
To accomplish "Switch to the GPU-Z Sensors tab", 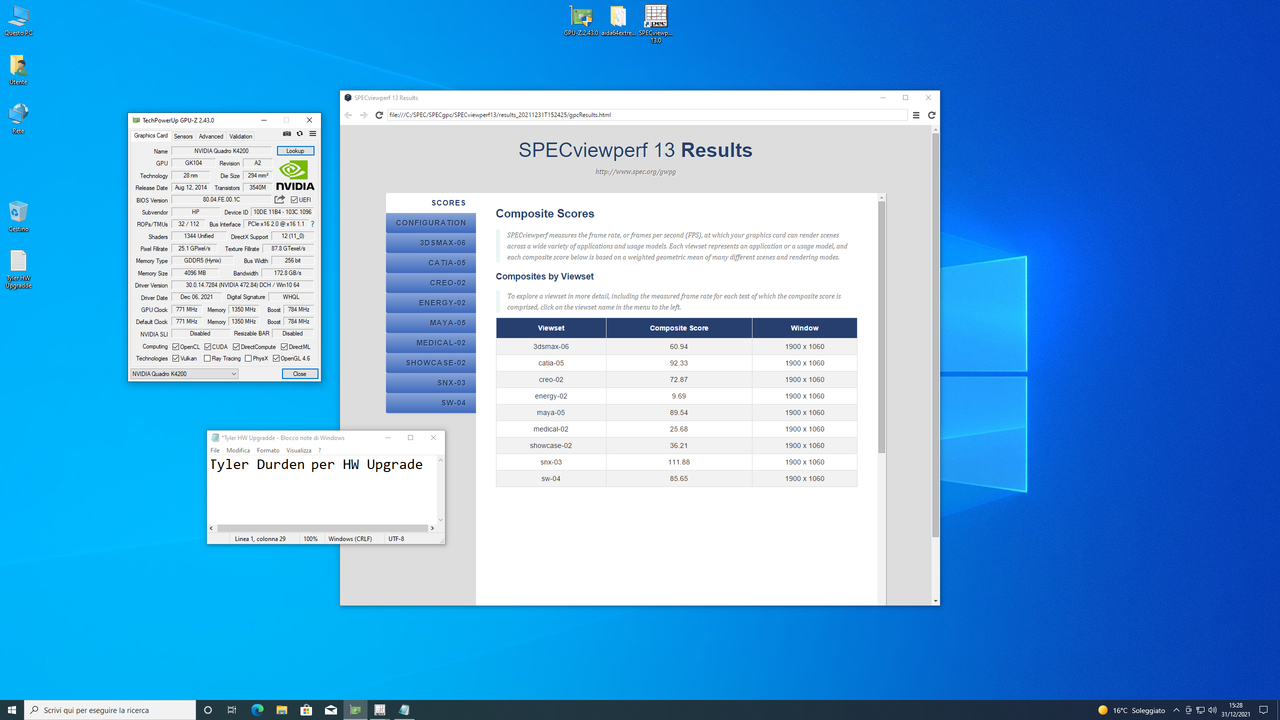I will 183,136.
